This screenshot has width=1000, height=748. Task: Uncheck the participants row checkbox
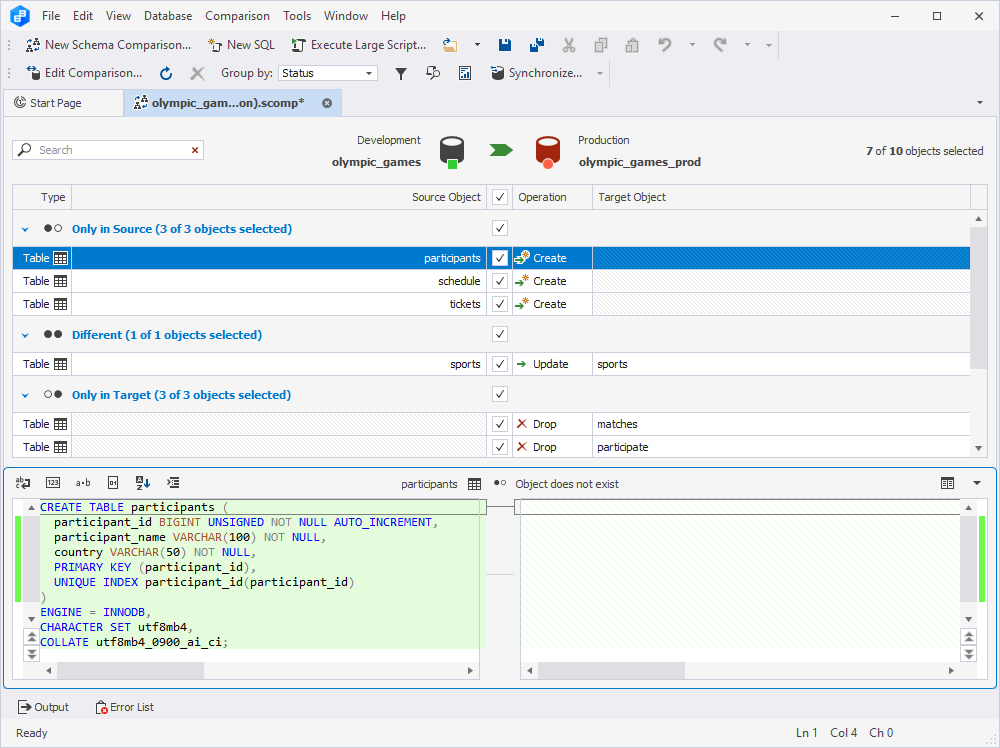click(x=500, y=258)
